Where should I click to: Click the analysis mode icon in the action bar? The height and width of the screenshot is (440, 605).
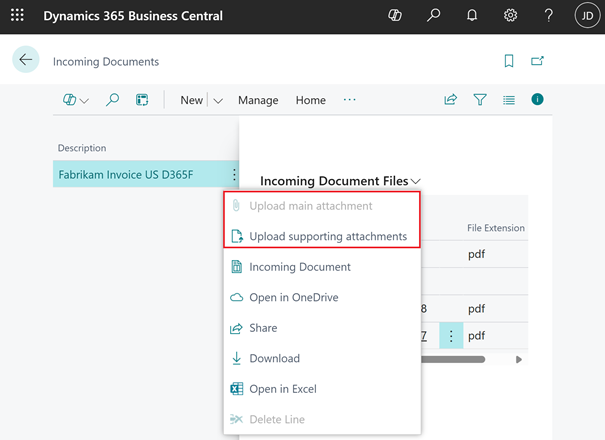(x=142, y=100)
